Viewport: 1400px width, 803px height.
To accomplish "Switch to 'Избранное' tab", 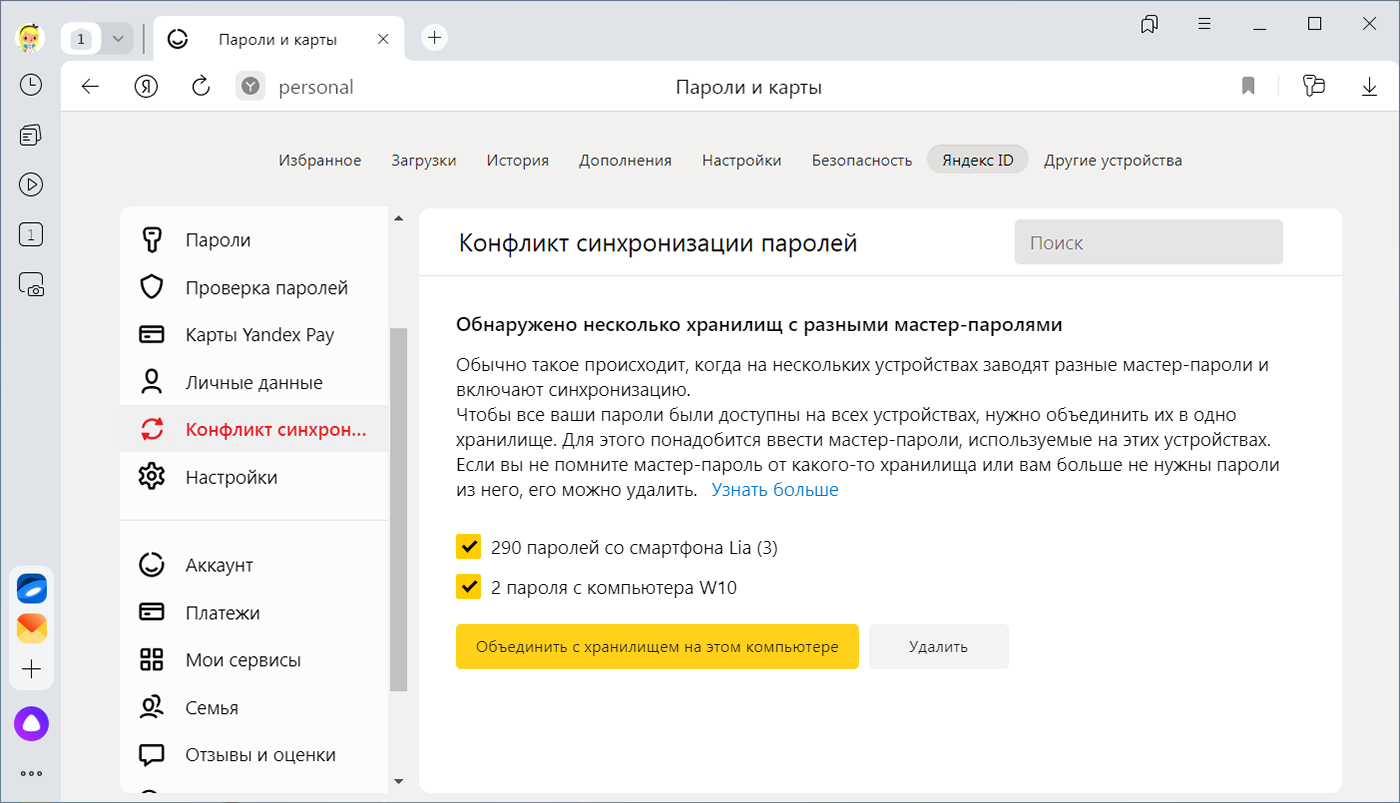I will (320, 160).
